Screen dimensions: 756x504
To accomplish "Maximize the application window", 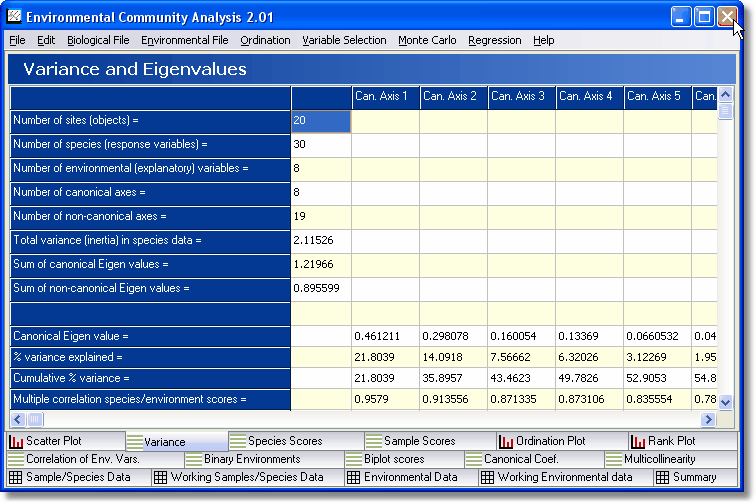I will tap(703, 17).
